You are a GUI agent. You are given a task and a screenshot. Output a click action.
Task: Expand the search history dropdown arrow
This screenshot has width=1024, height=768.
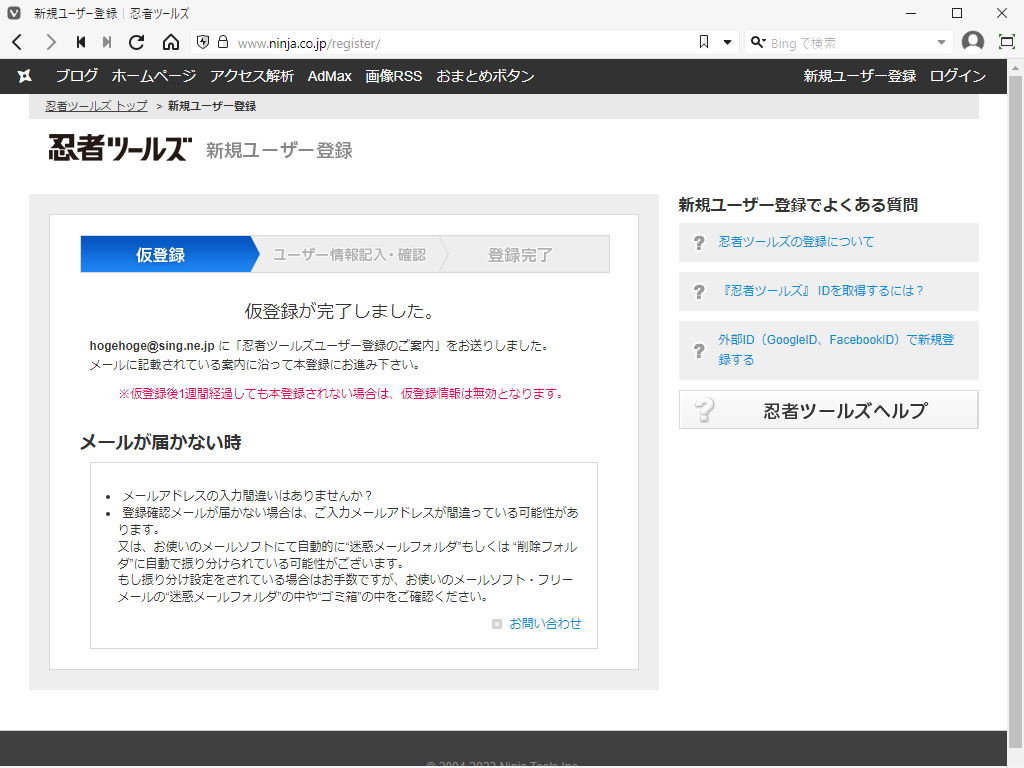pyautogui.click(x=941, y=43)
